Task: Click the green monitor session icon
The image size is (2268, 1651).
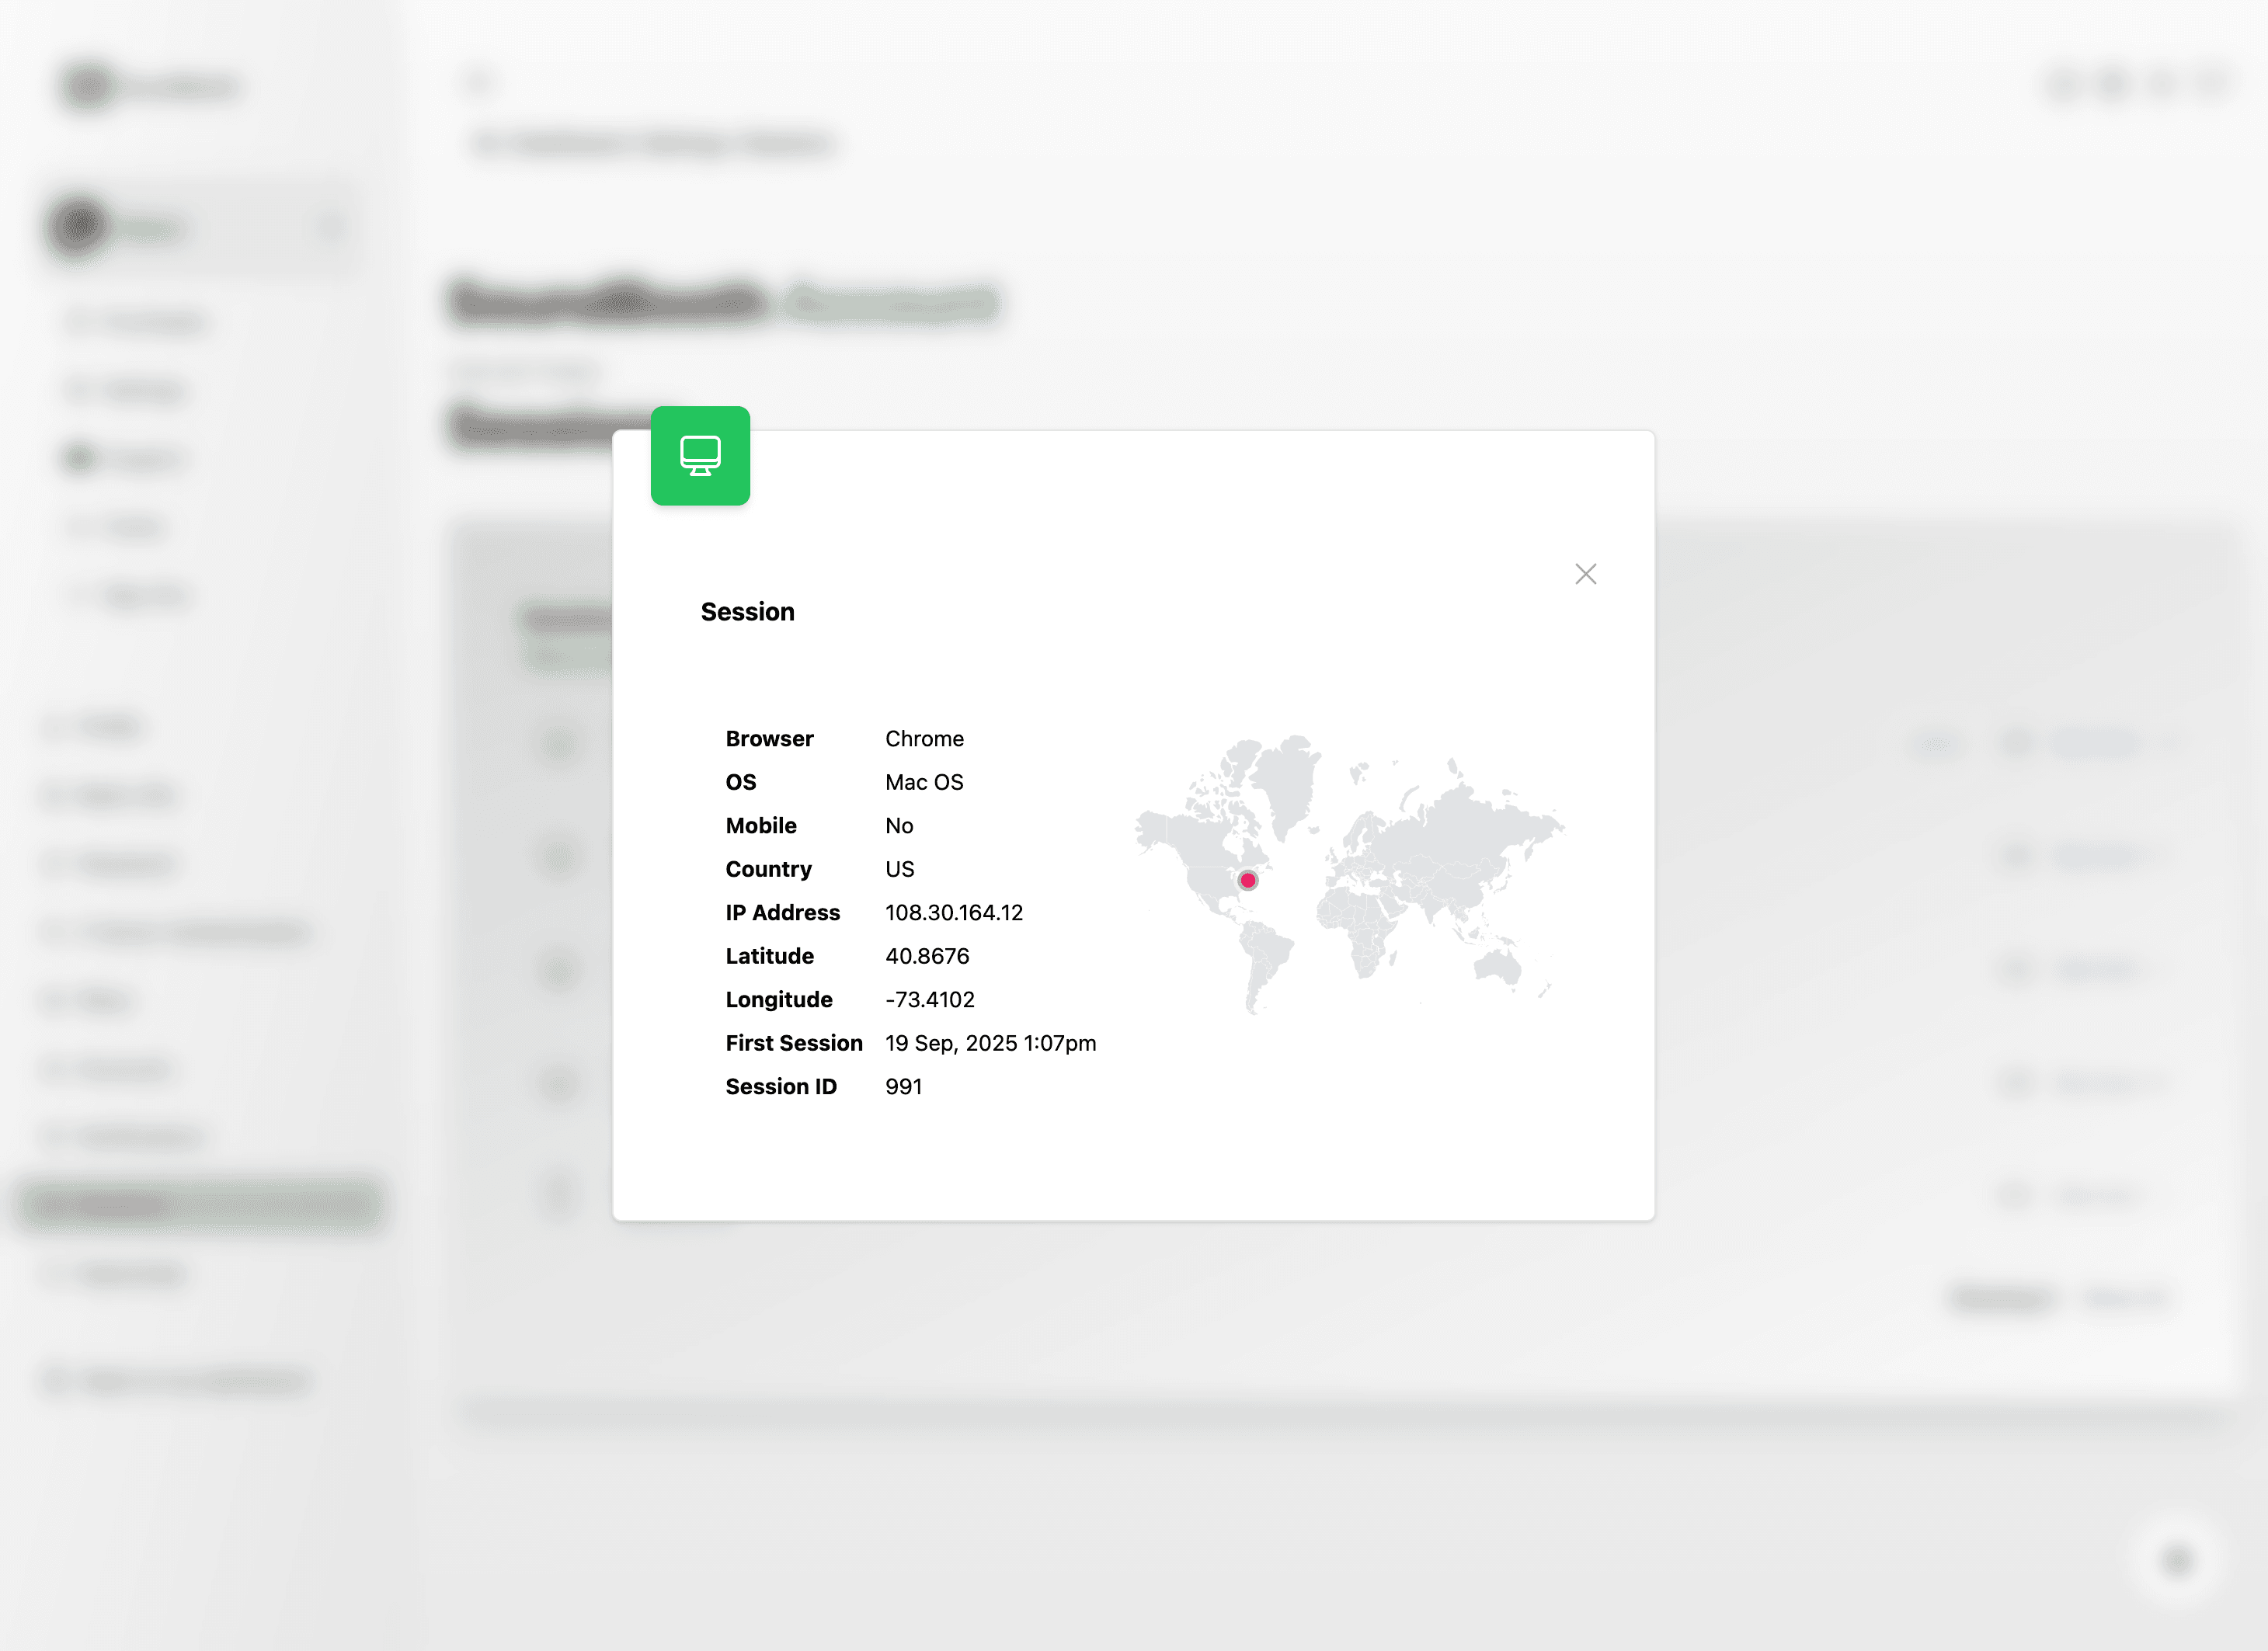Action: pos(700,456)
